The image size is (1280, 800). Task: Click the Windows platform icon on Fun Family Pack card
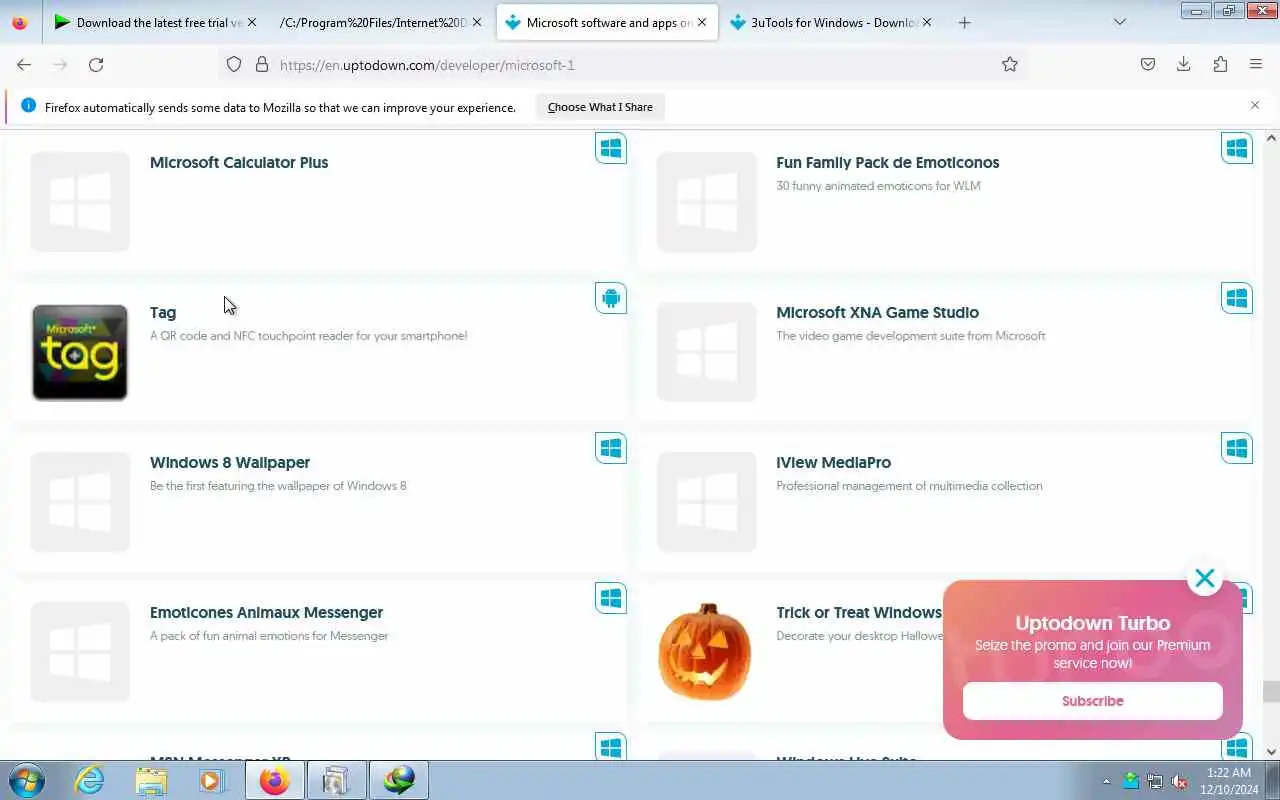(x=1237, y=148)
